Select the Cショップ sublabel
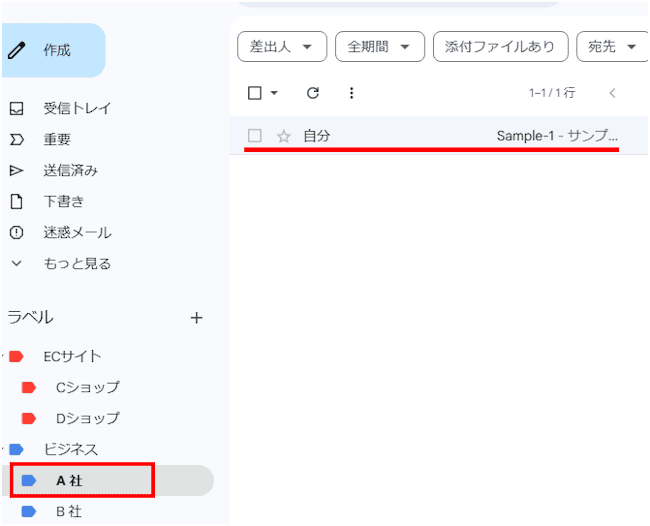650x526 pixels. (87, 388)
